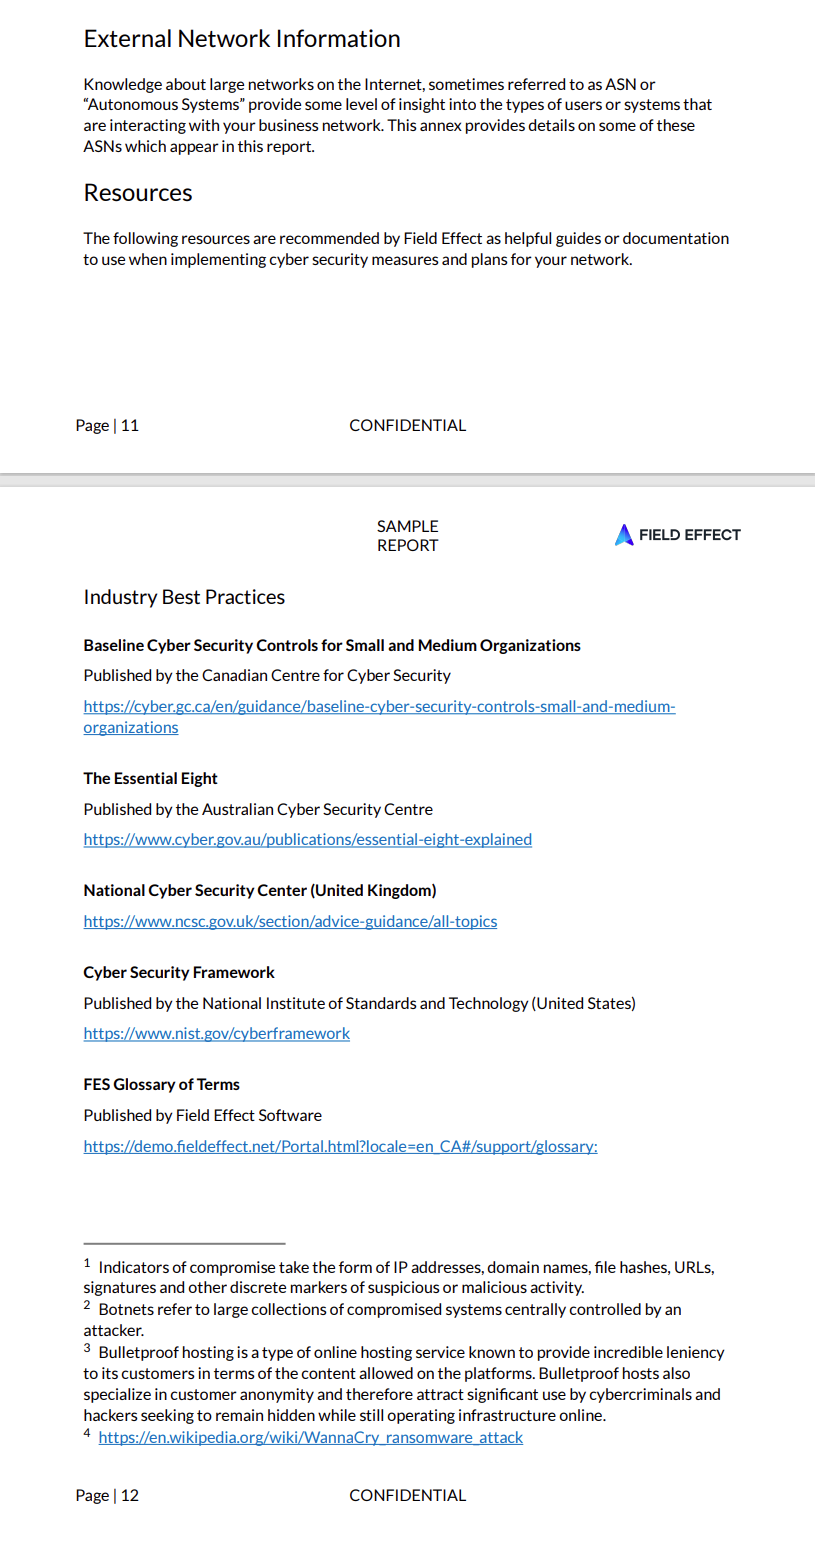Click Published by the Australian Cyber Security Centre
Image resolution: width=815 pixels, height=1543 pixels.
click(x=258, y=809)
